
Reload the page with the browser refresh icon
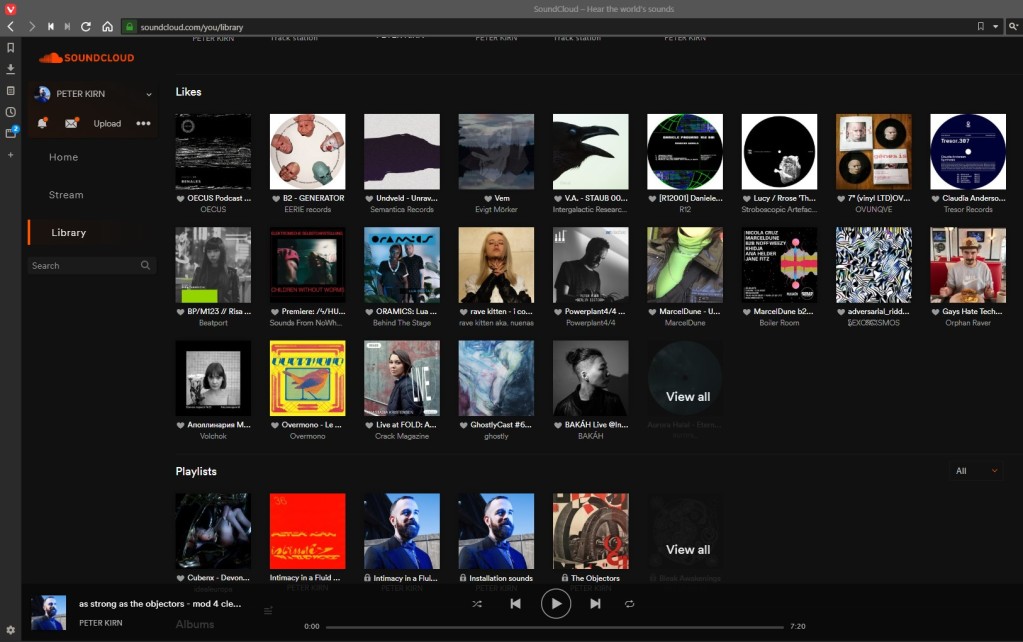86,26
